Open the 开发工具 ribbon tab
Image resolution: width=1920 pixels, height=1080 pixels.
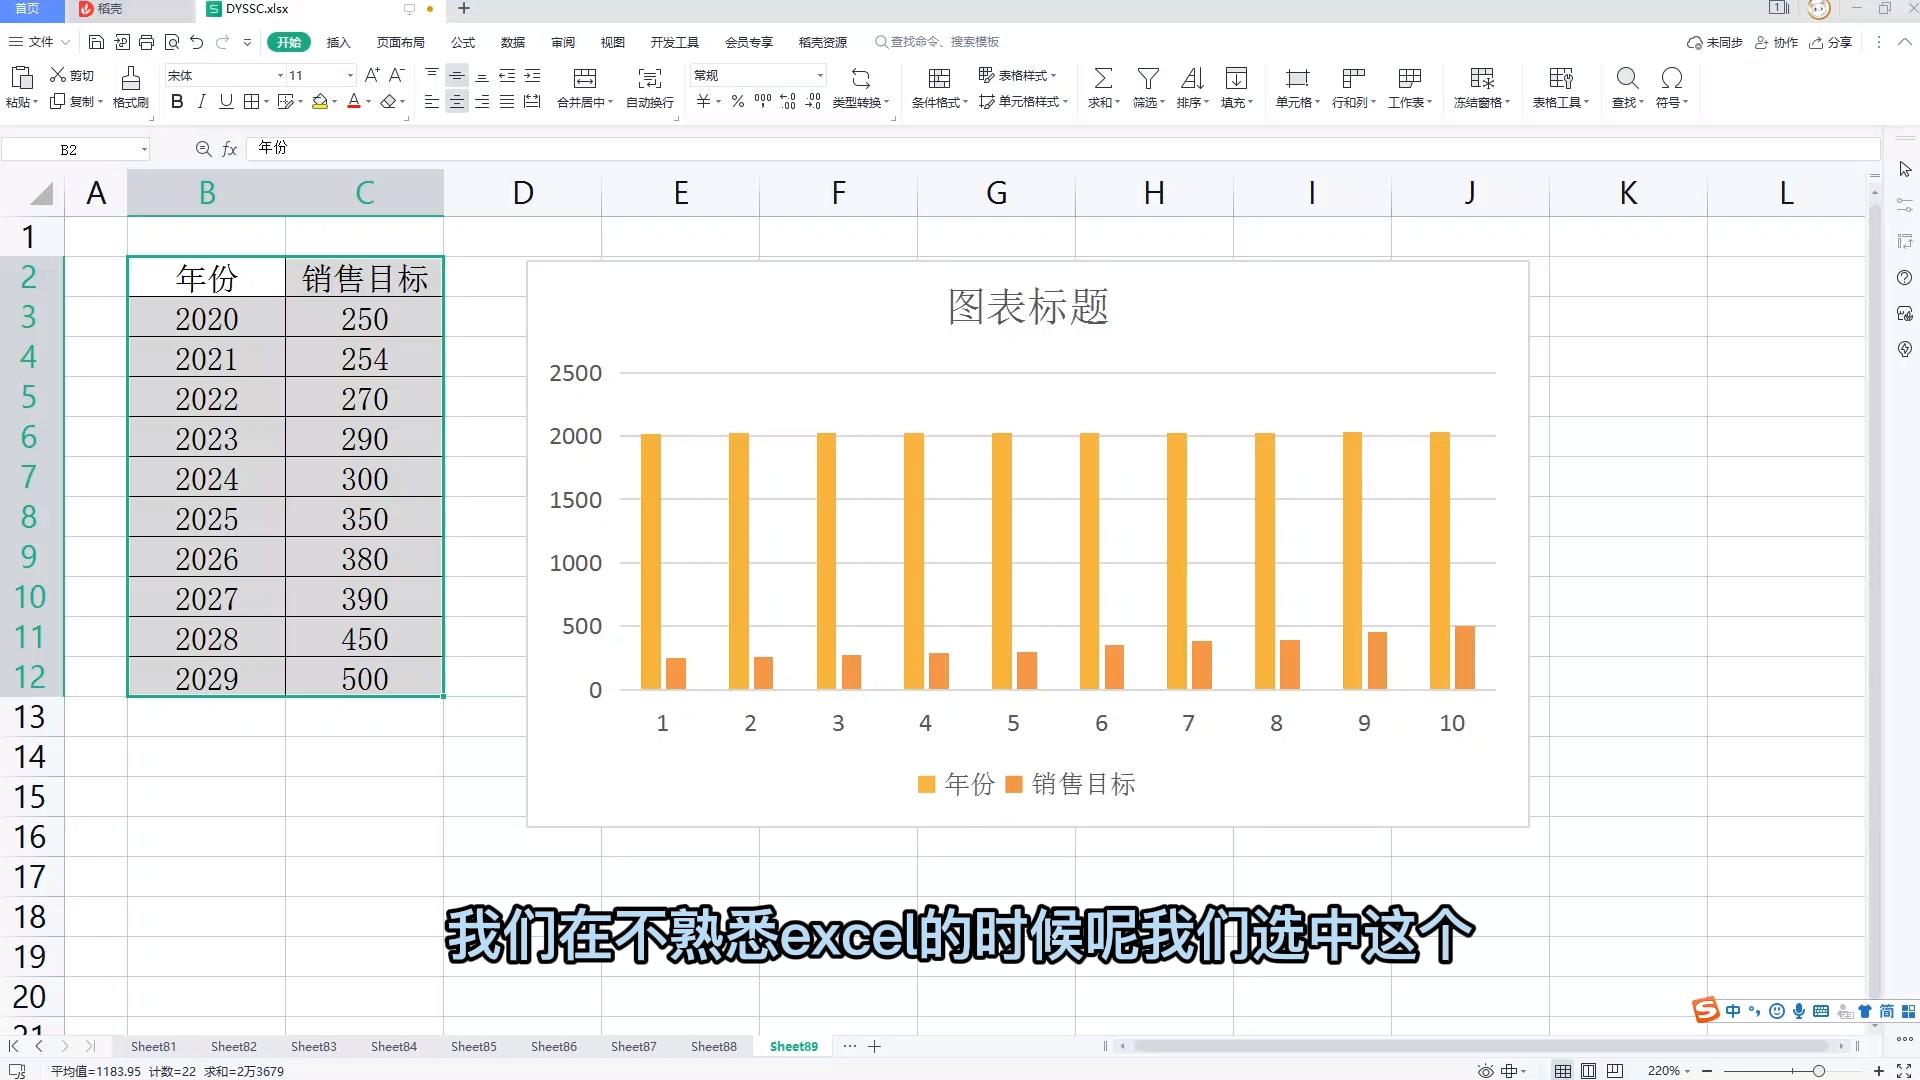675,42
